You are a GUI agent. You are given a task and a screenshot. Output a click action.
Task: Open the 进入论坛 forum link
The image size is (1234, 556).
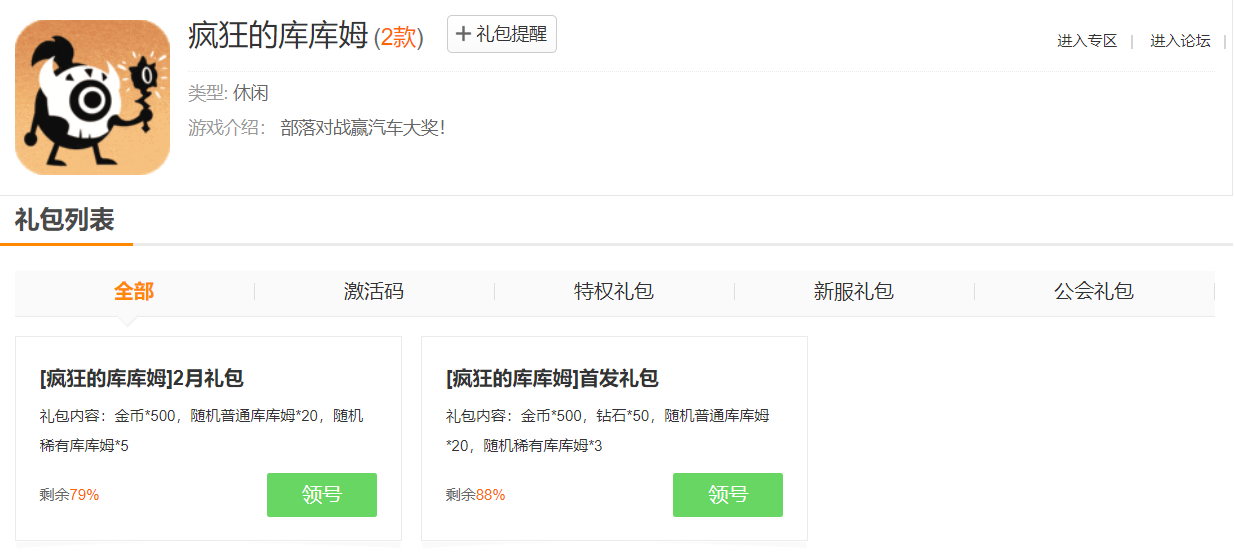tap(1180, 41)
